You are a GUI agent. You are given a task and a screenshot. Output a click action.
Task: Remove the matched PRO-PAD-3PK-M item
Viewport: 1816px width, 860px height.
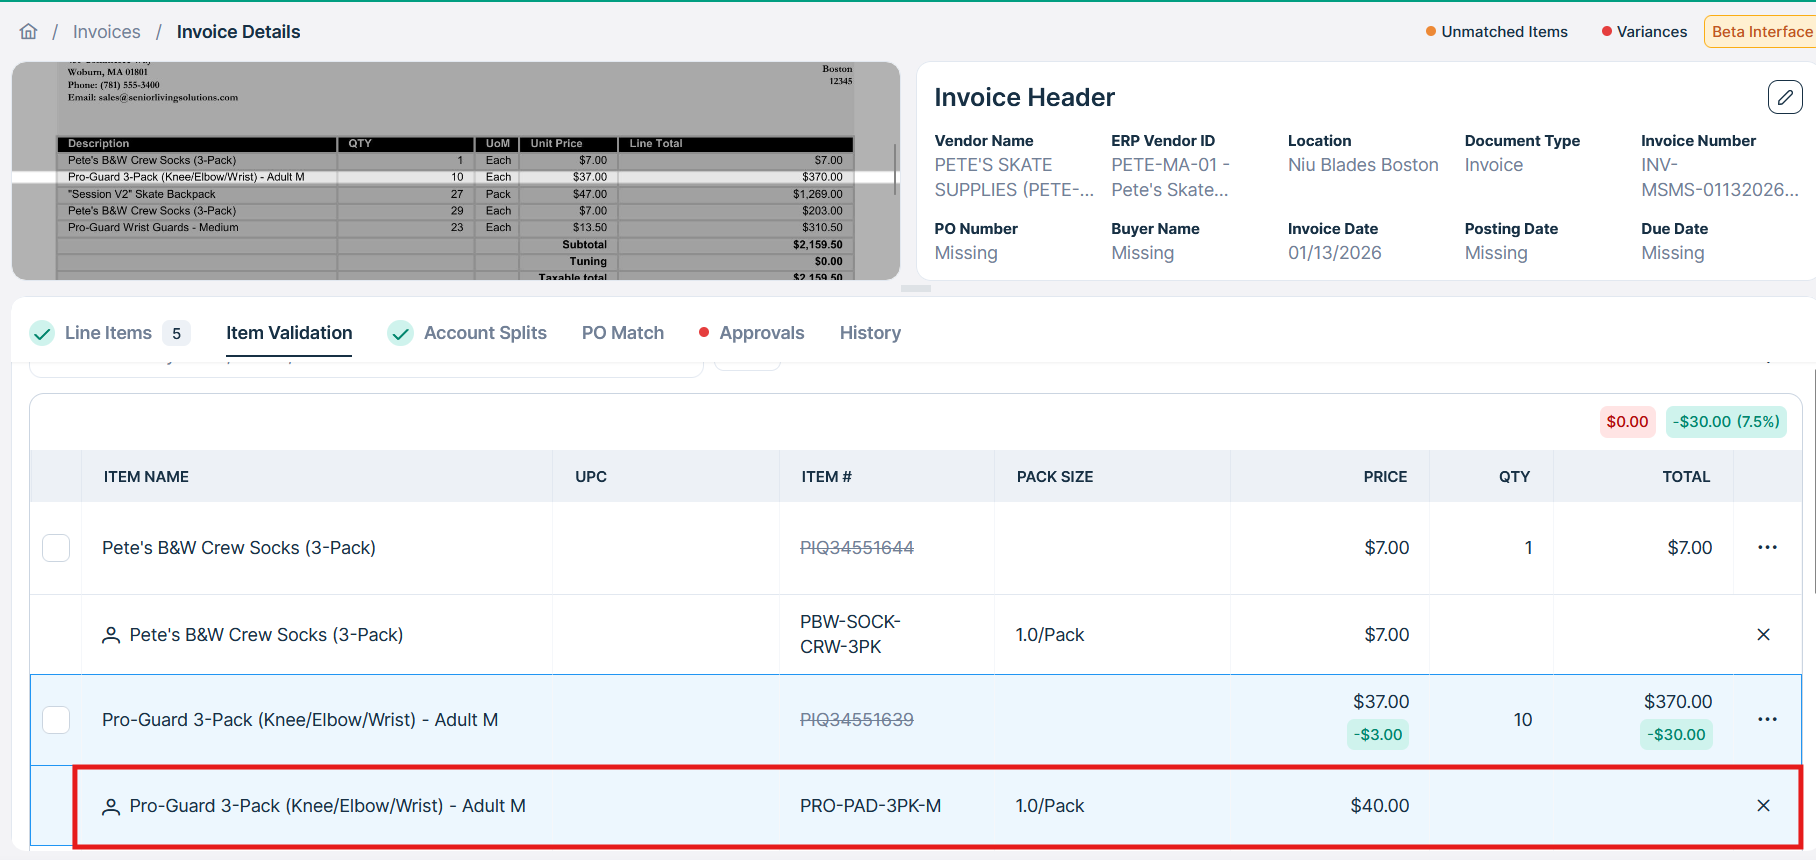(x=1763, y=806)
